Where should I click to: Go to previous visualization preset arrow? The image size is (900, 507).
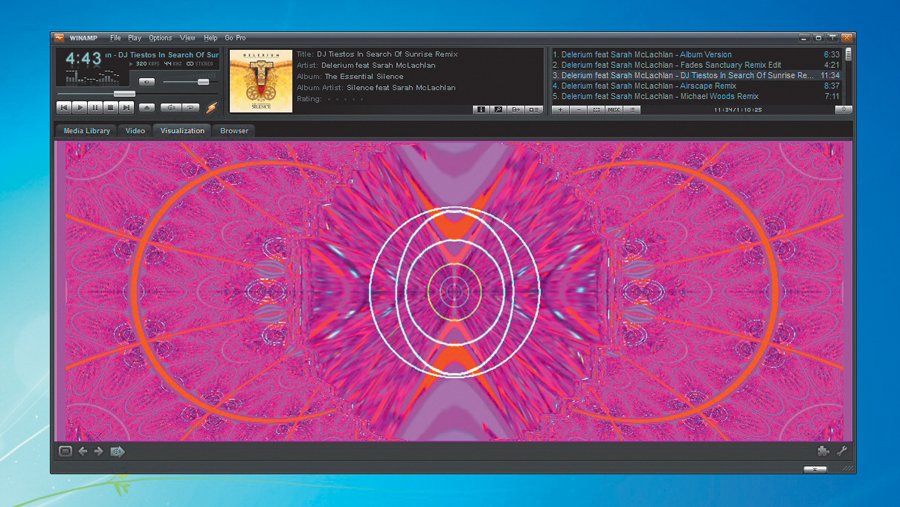click(x=83, y=451)
